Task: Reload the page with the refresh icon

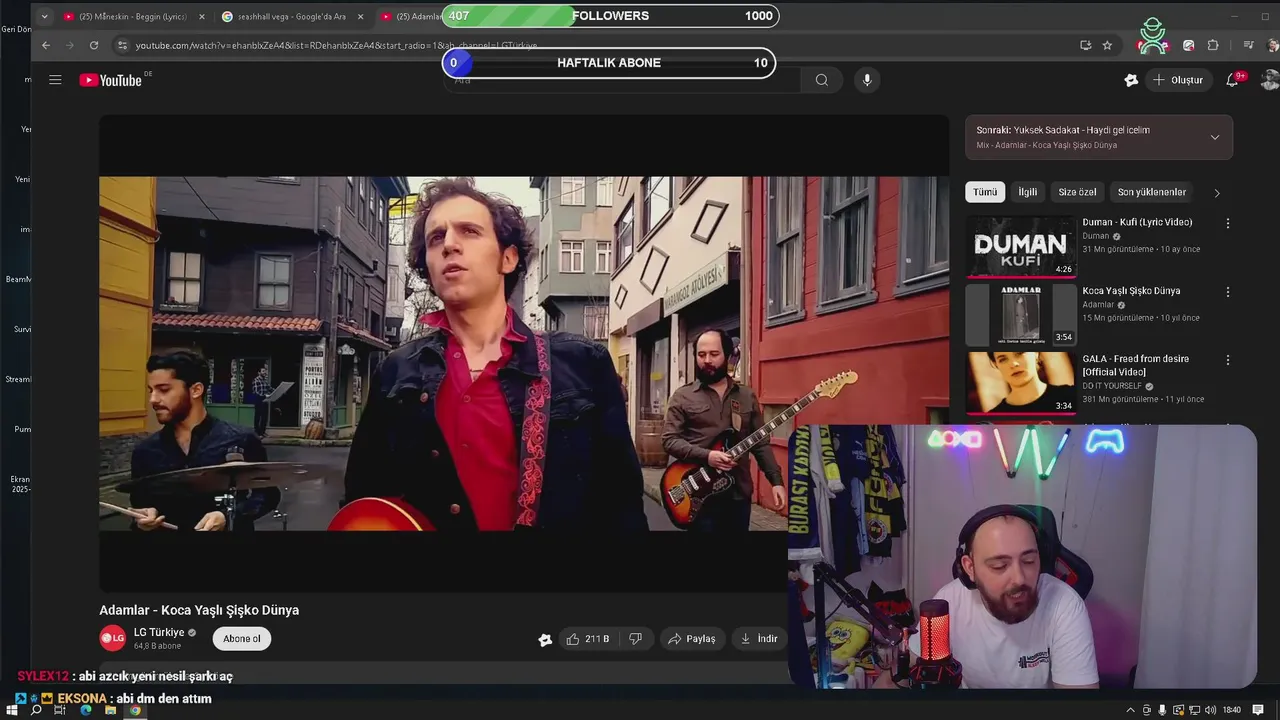Action: (x=94, y=45)
